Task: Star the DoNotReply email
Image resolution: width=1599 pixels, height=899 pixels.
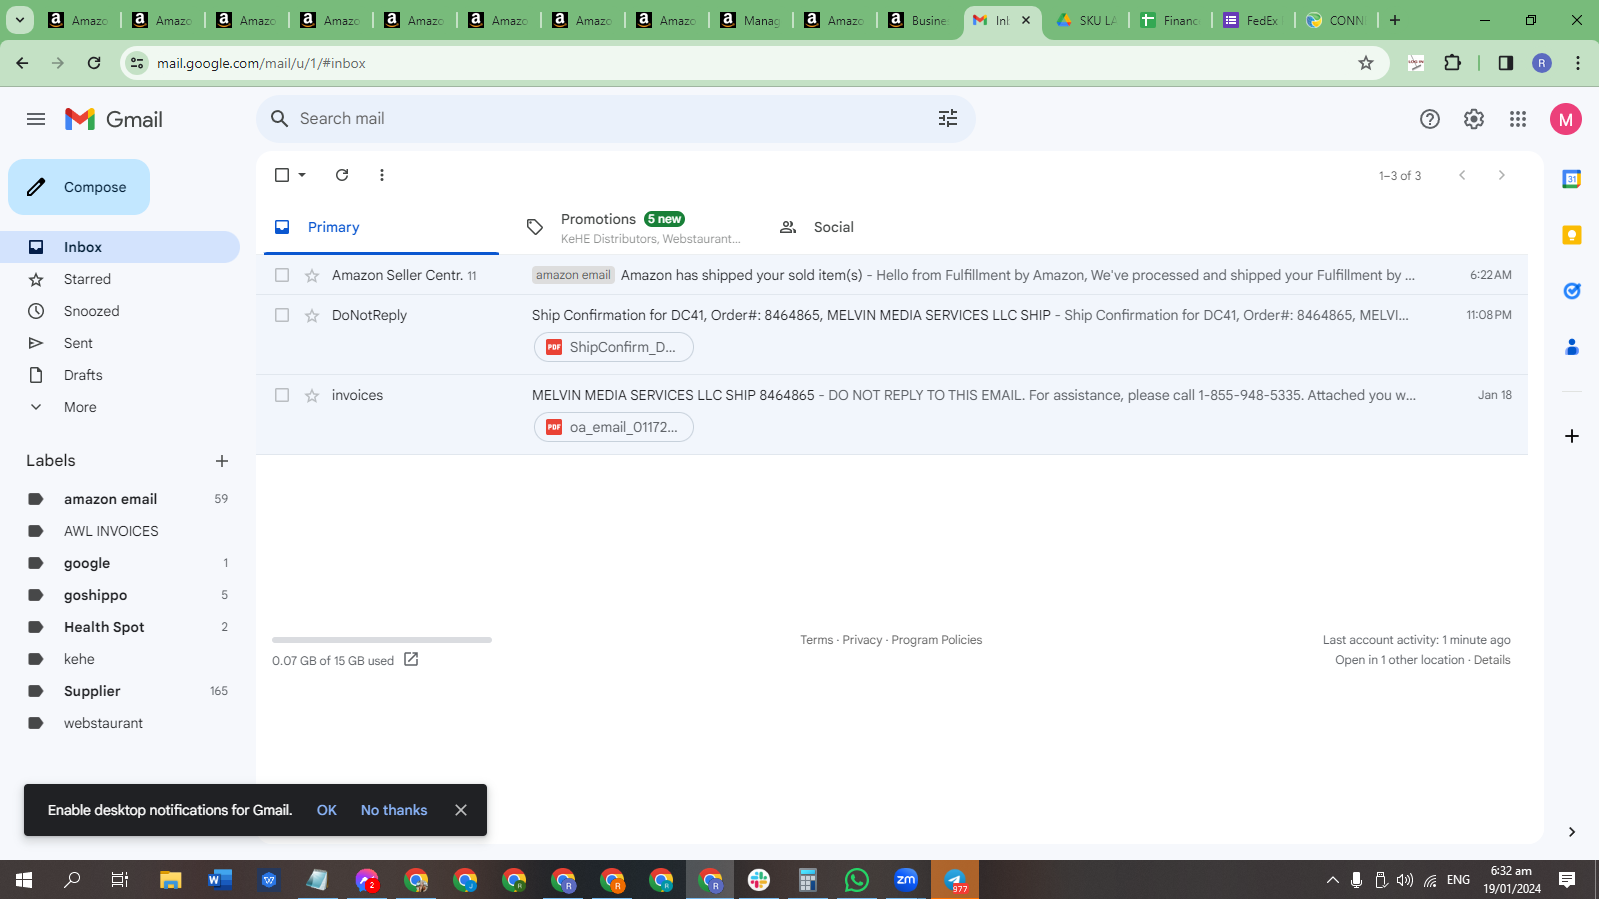Action: pos(312,315)
